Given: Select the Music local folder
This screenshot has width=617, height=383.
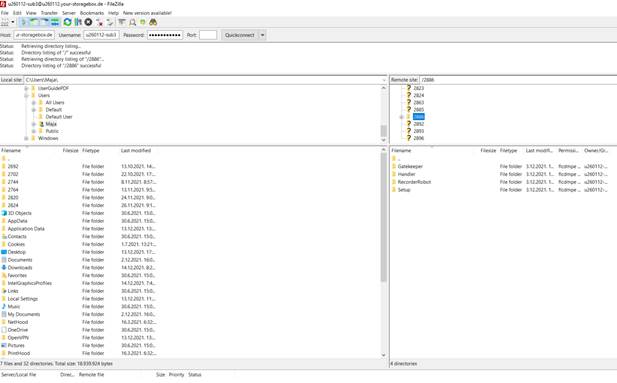Looking at the screenshot, I should 14,306.
